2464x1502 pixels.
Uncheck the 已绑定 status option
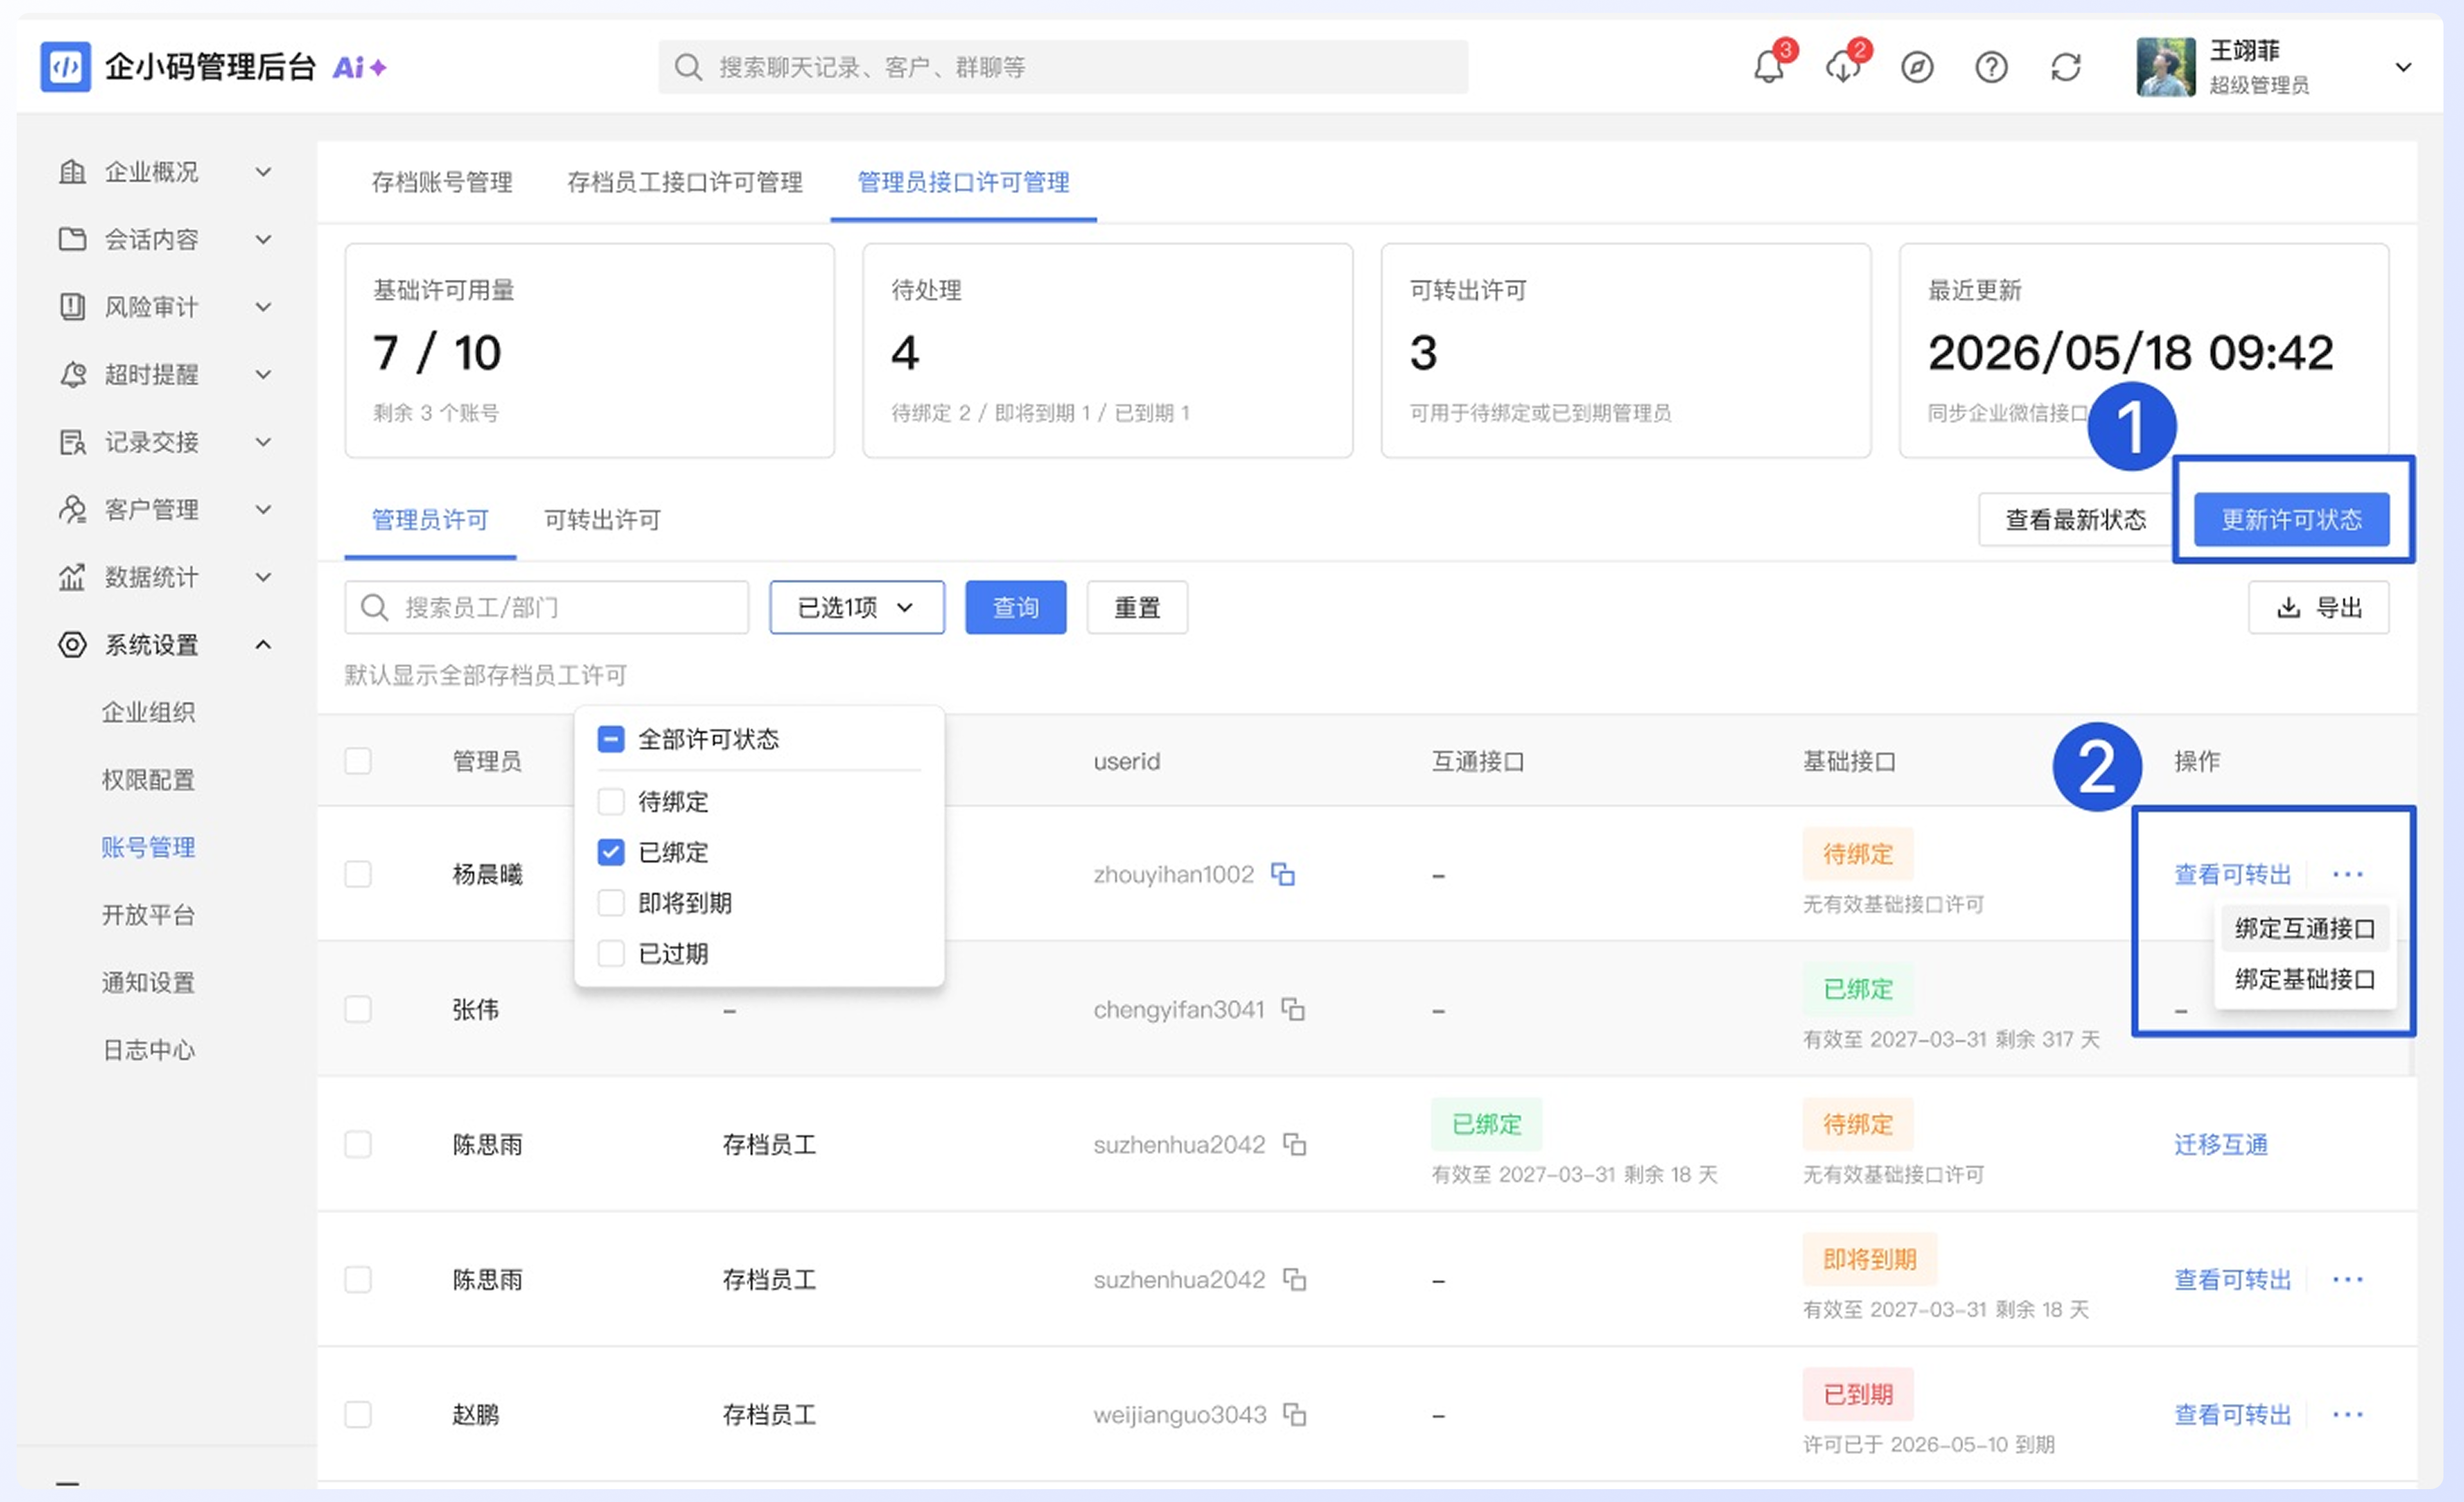coord(610,852)
